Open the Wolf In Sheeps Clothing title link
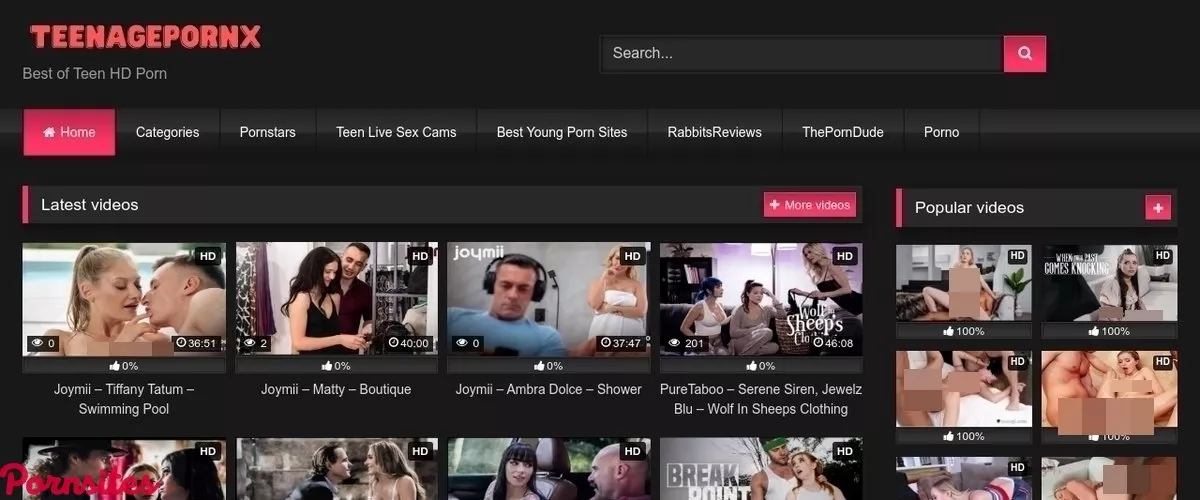1200x500 pixels. [761, 399]
